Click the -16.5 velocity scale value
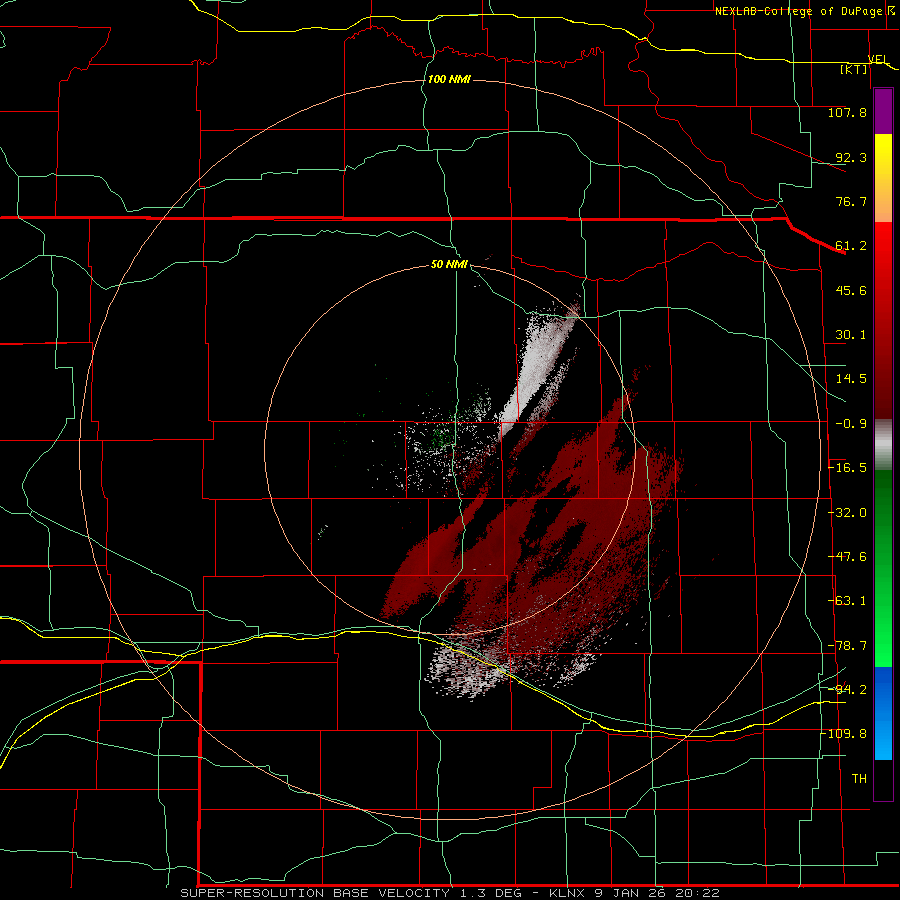Image resolution: width=900 pixels, height=900 pixels. point(847,468)
